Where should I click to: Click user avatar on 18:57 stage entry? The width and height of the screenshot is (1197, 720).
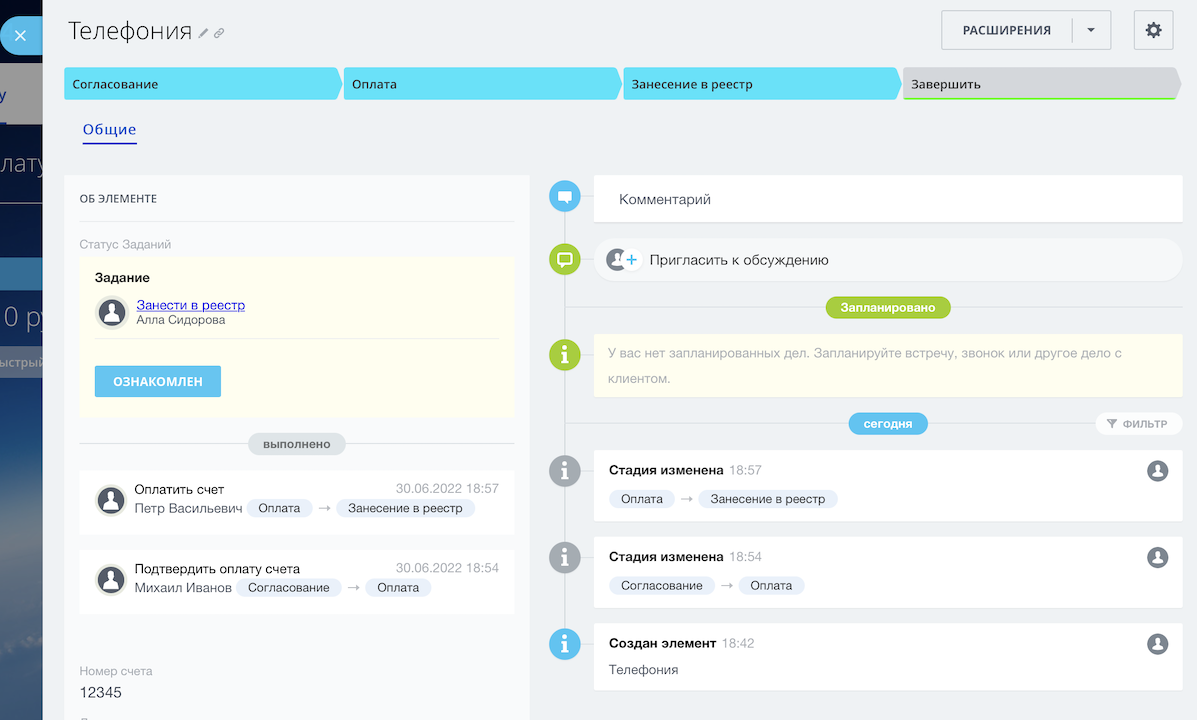(1157, 471)
